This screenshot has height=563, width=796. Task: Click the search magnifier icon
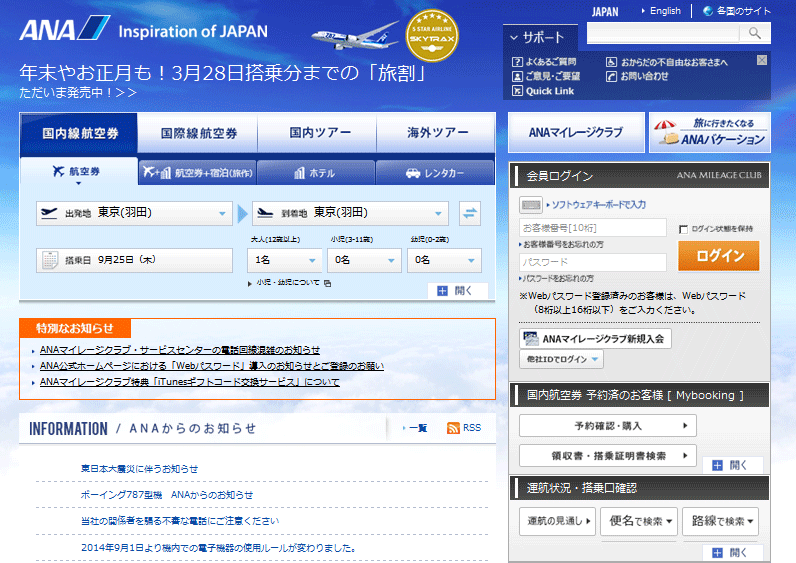[x=755, y=34]
